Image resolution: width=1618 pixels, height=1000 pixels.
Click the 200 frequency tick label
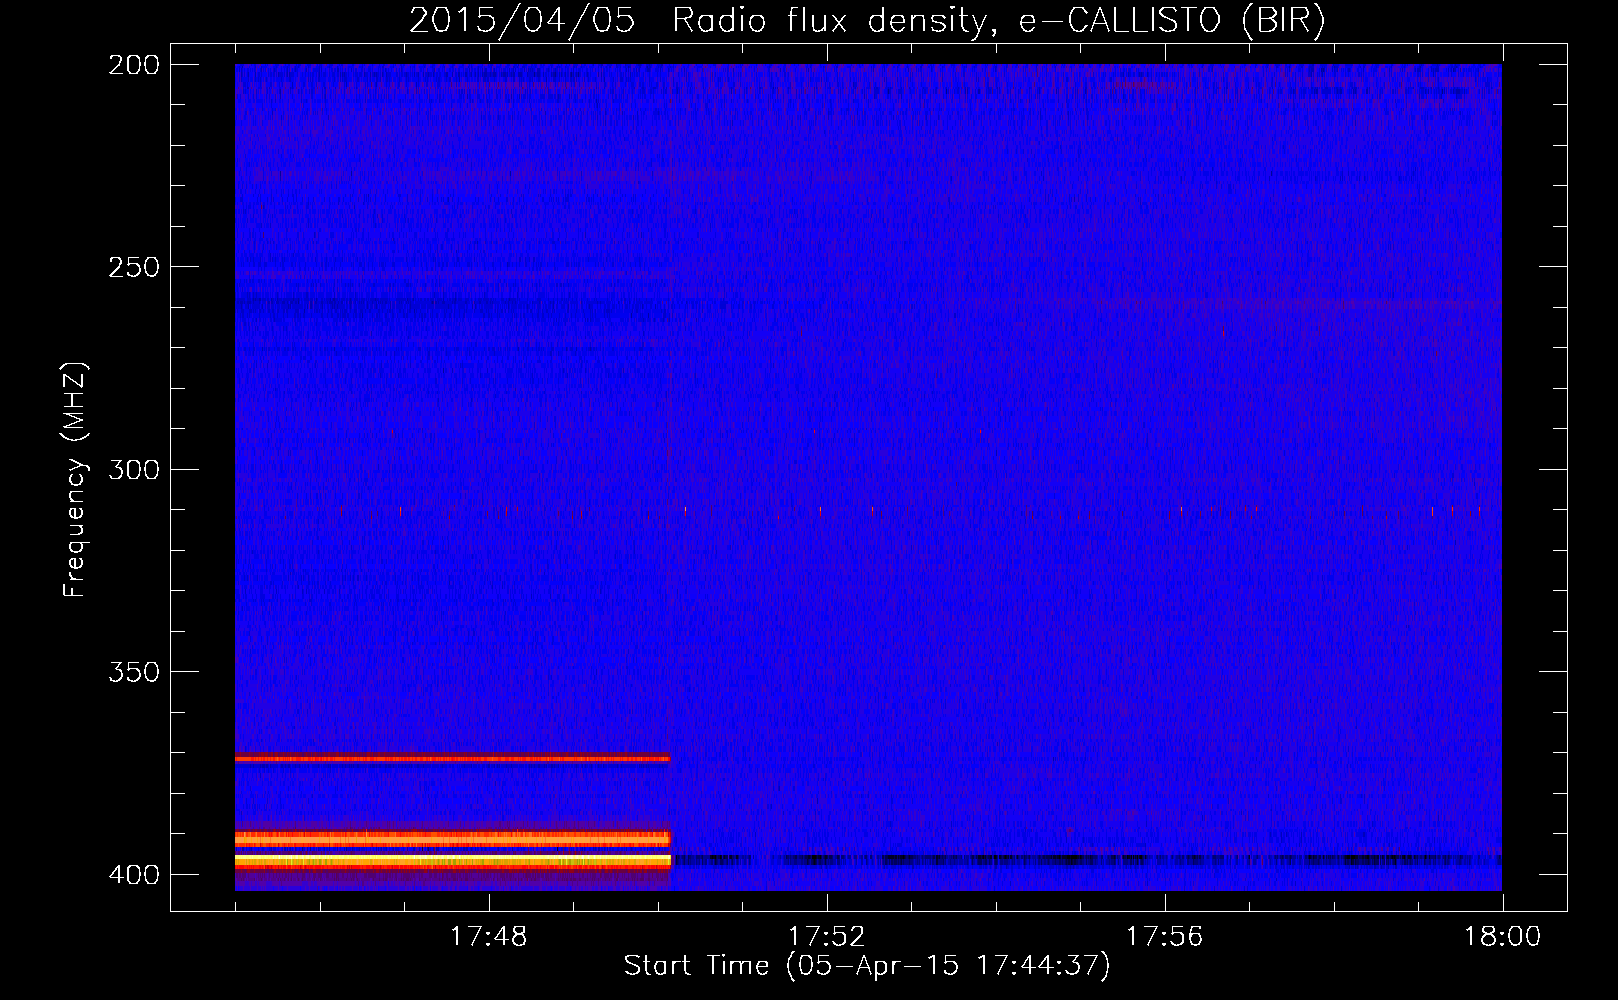[134, 65]
